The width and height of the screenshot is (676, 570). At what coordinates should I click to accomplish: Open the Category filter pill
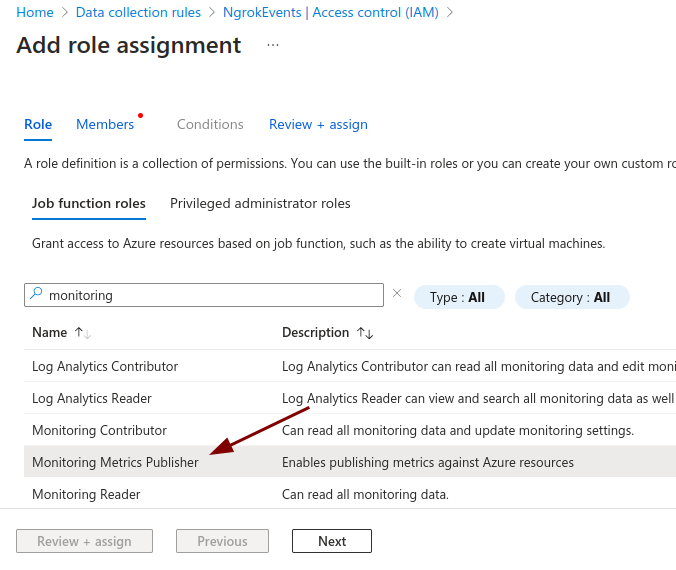click(571, 297)
